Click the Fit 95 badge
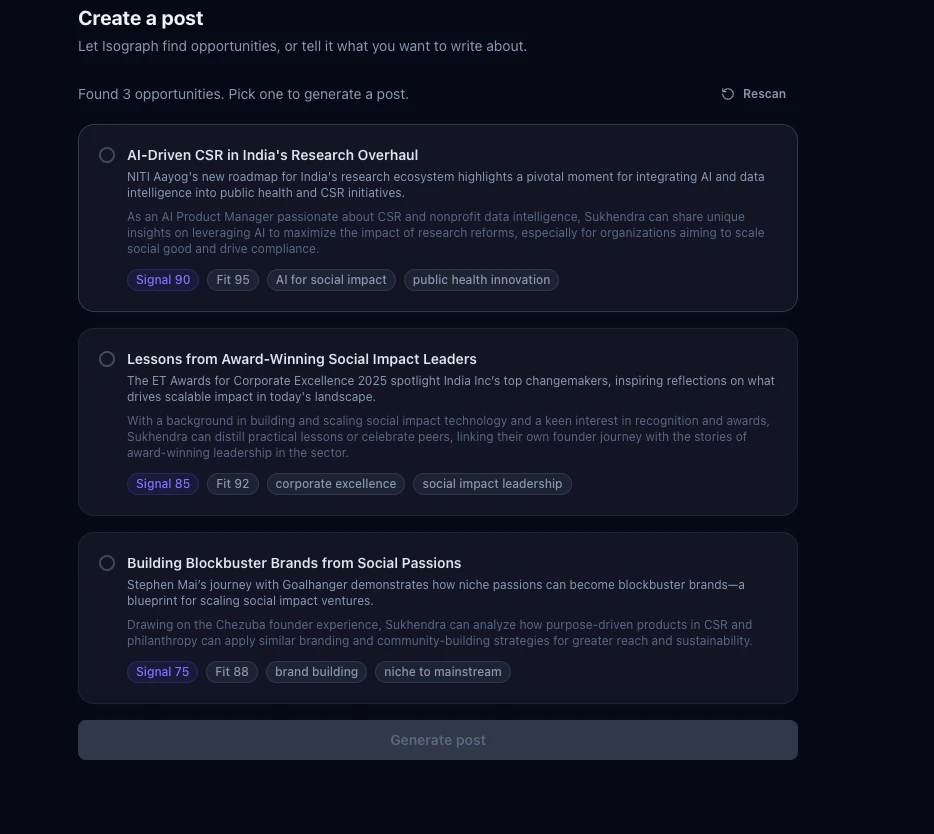 pyautogui.click(x=233, y=280)
